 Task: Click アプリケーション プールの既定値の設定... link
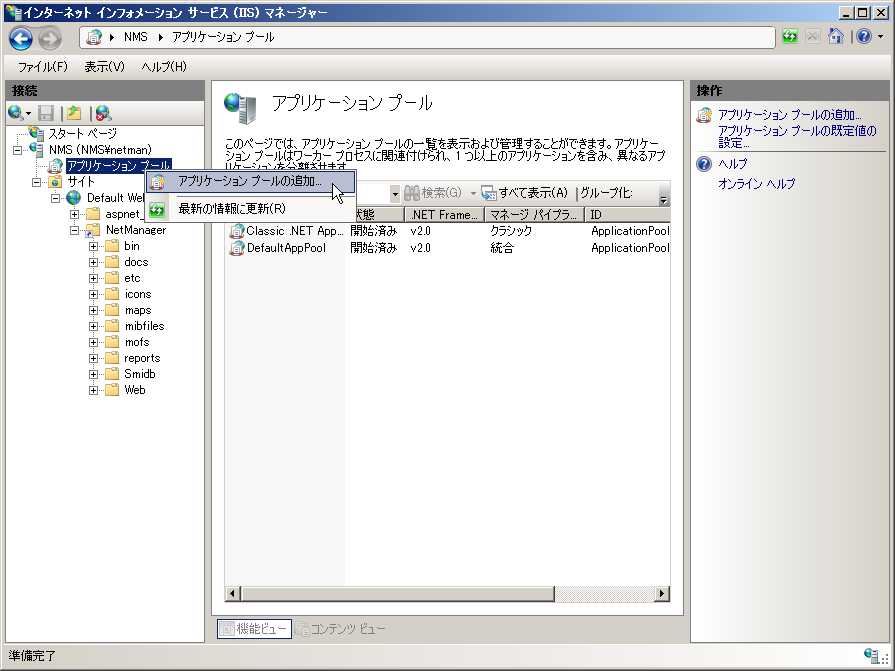pos(797,137)
